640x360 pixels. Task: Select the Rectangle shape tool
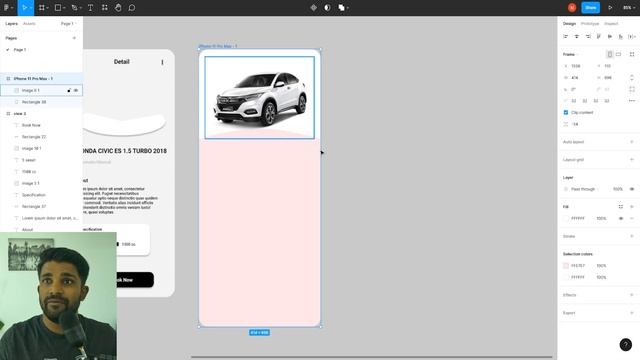point(58,8)
